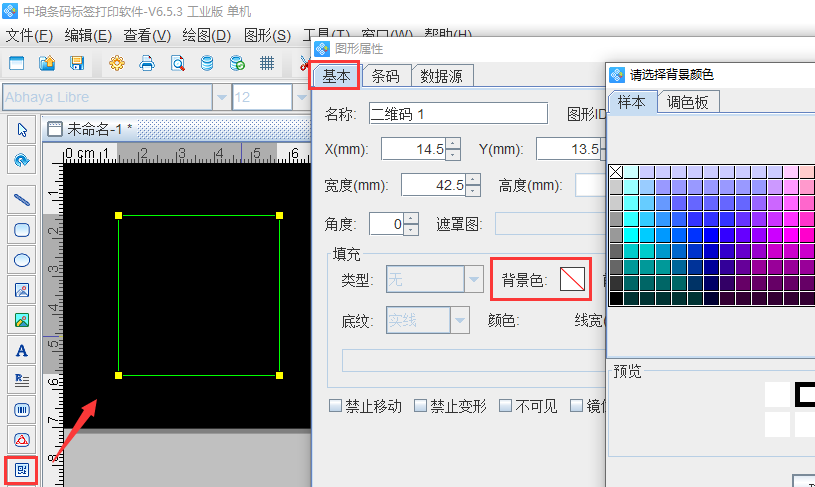
Task: Click the printer icon in toolbar
Action: [147, 63]
